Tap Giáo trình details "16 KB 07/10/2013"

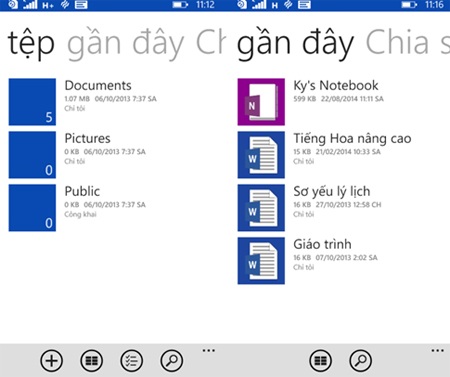[335, 257]
